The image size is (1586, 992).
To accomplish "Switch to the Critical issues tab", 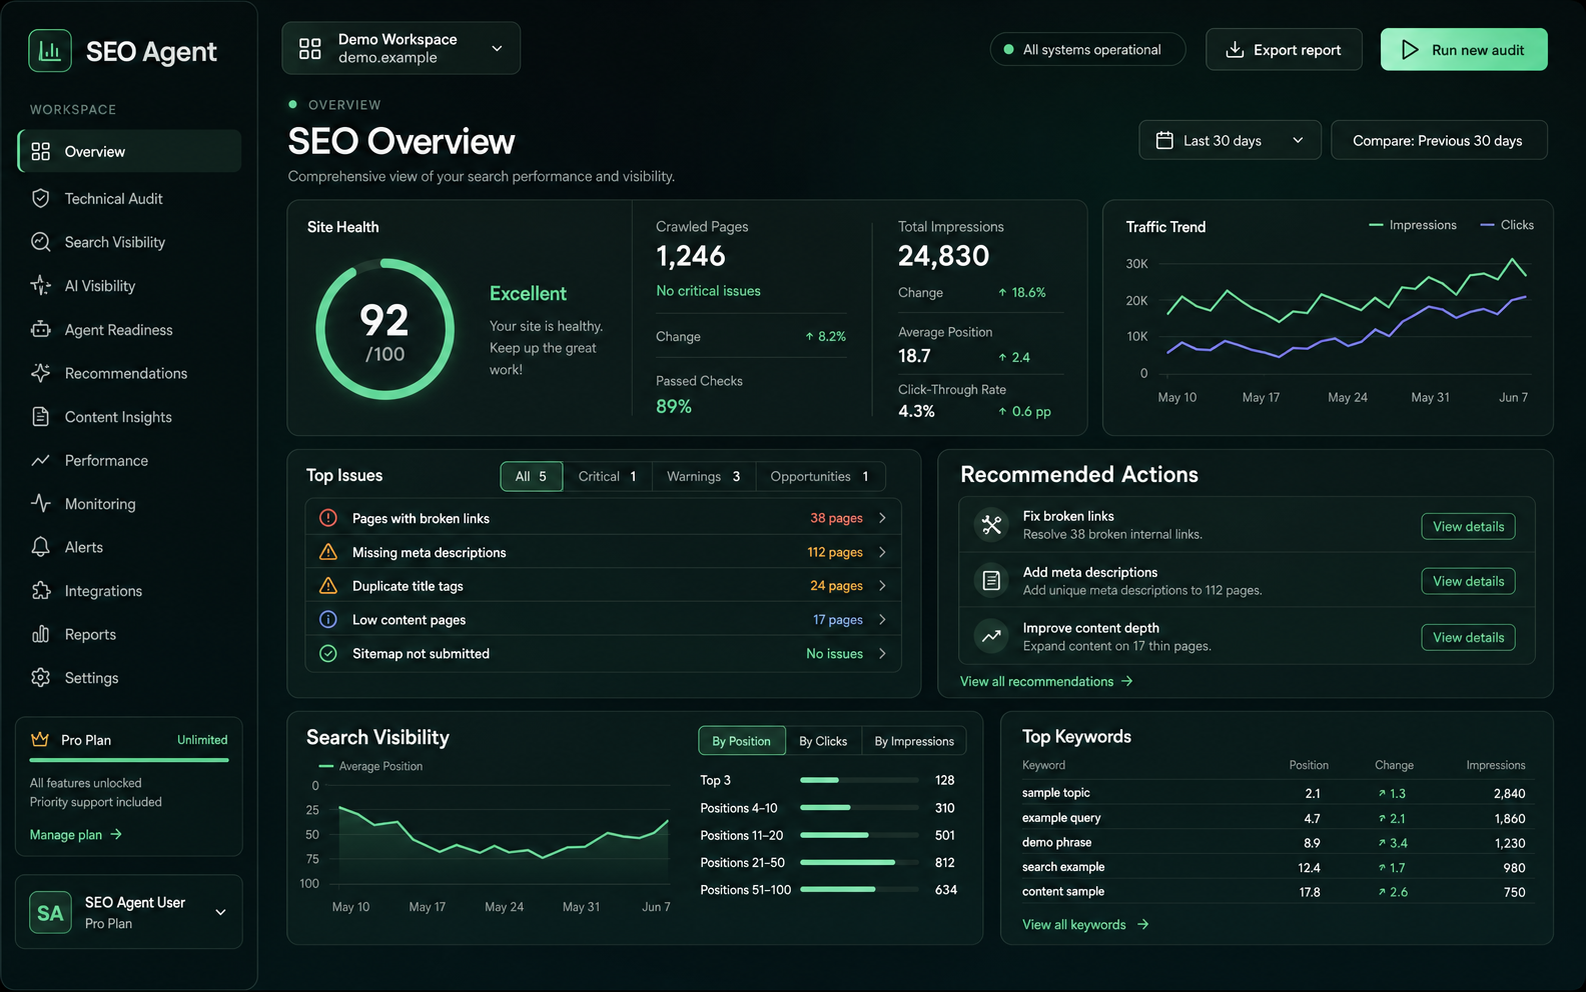I will point(607,476).
